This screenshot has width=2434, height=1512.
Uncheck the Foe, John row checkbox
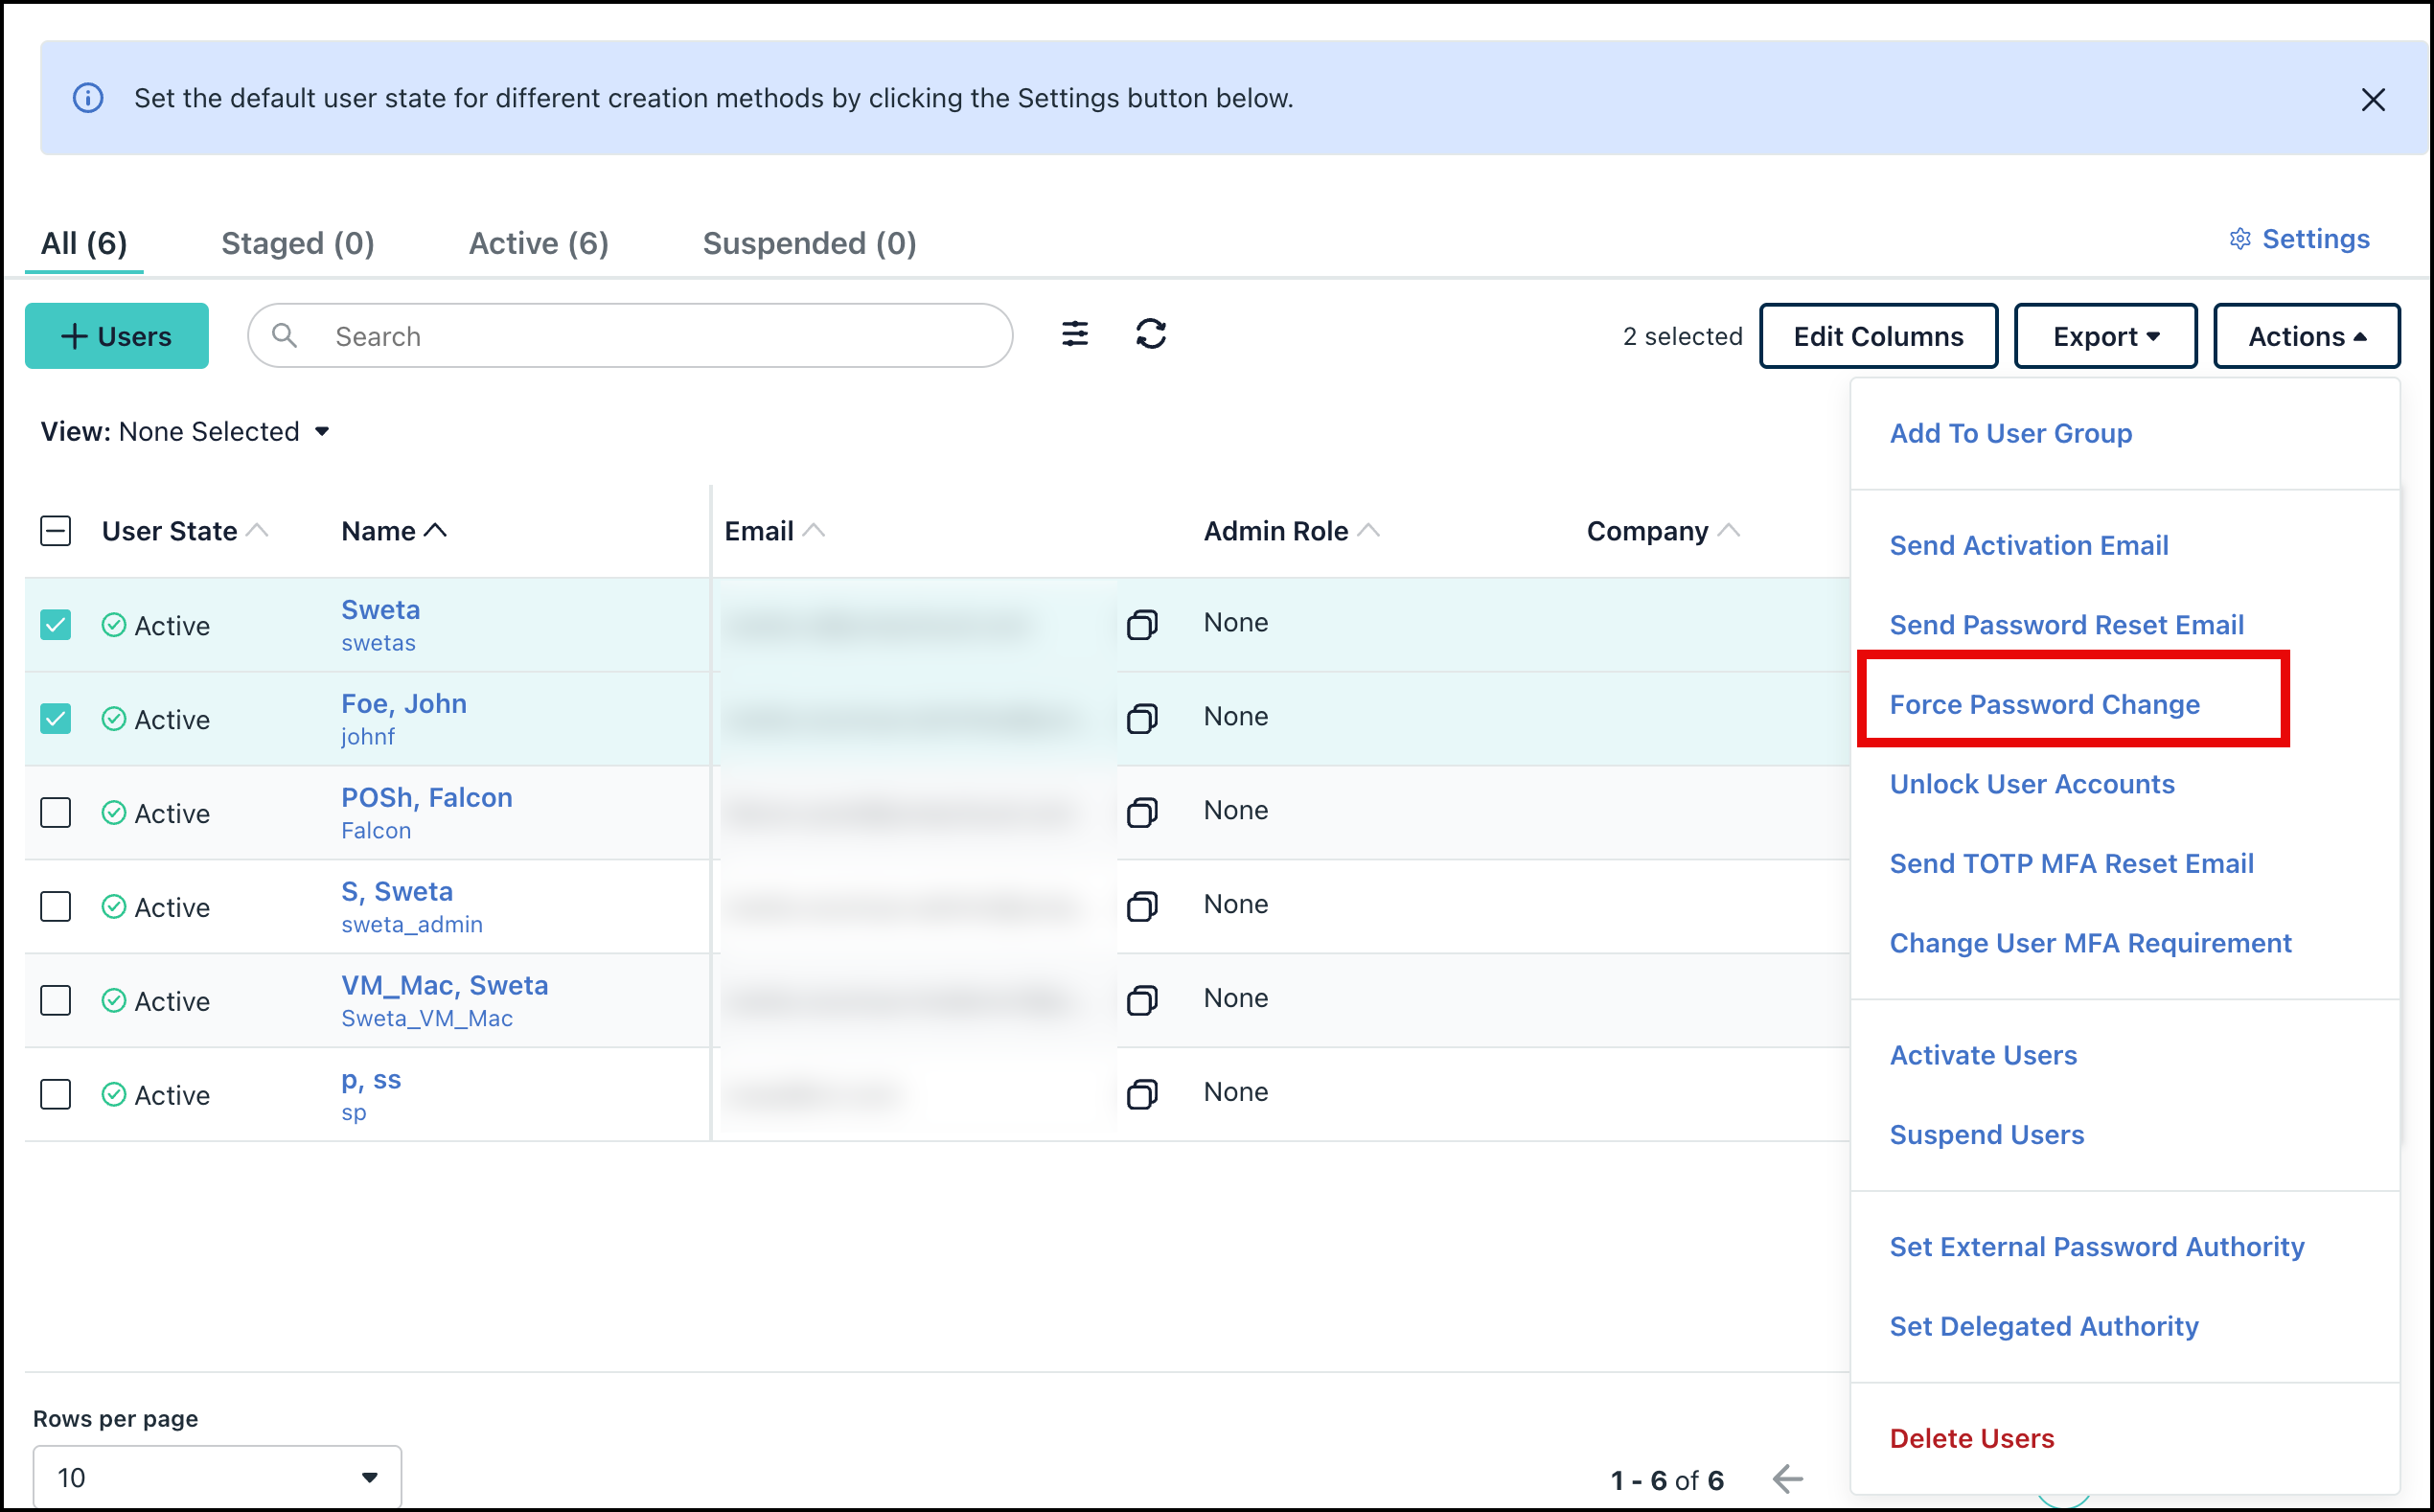coord(56,719)
